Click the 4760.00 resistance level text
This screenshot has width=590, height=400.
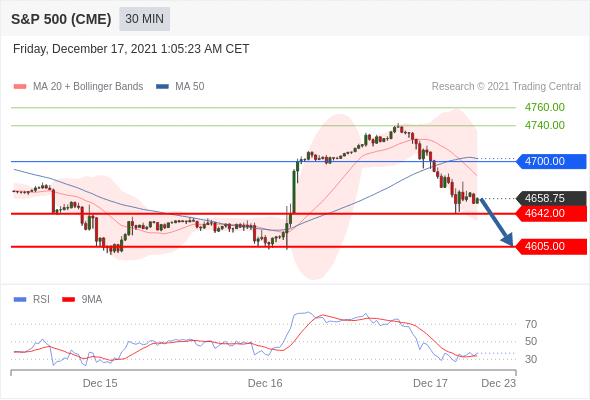(545, 107)
